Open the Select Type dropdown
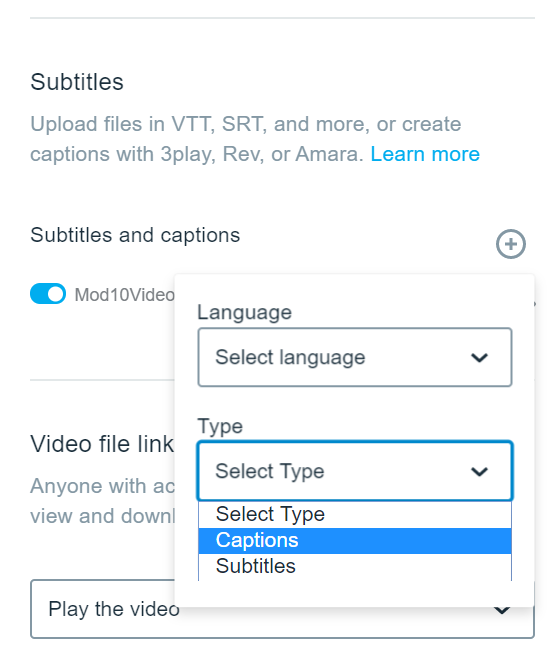557x661 pixels. point(355,471)
